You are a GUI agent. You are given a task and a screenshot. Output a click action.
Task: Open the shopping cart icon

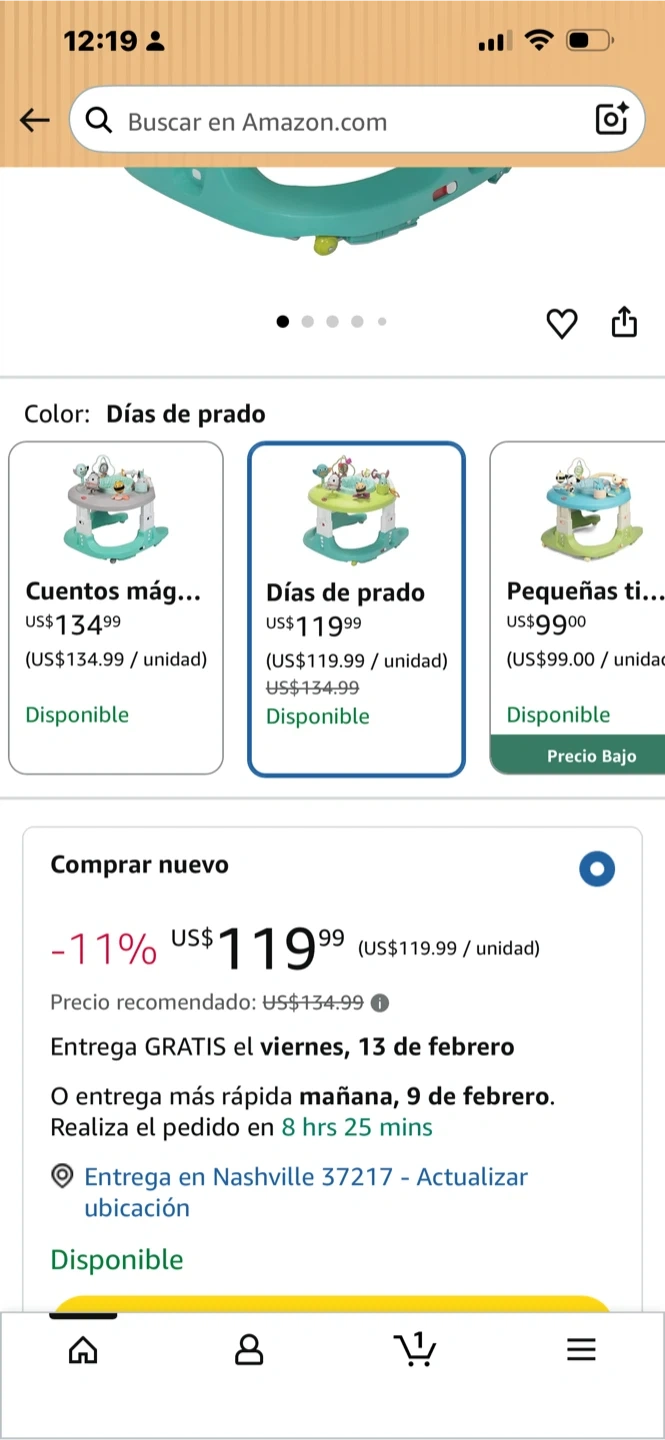(415, 1350)
